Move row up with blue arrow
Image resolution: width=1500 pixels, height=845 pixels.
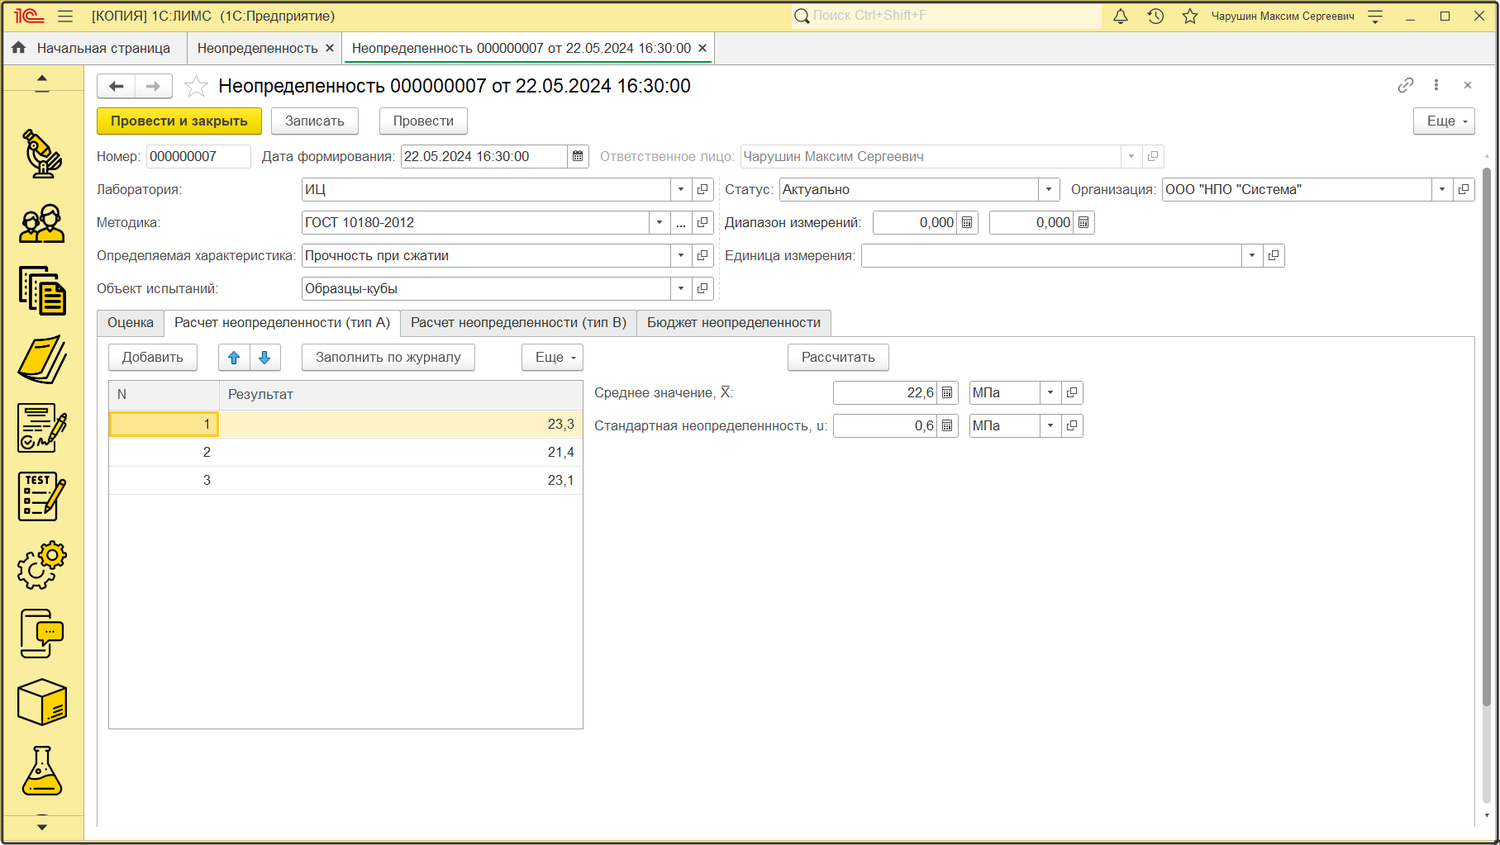pyautogui.click(x=234, y=357)
